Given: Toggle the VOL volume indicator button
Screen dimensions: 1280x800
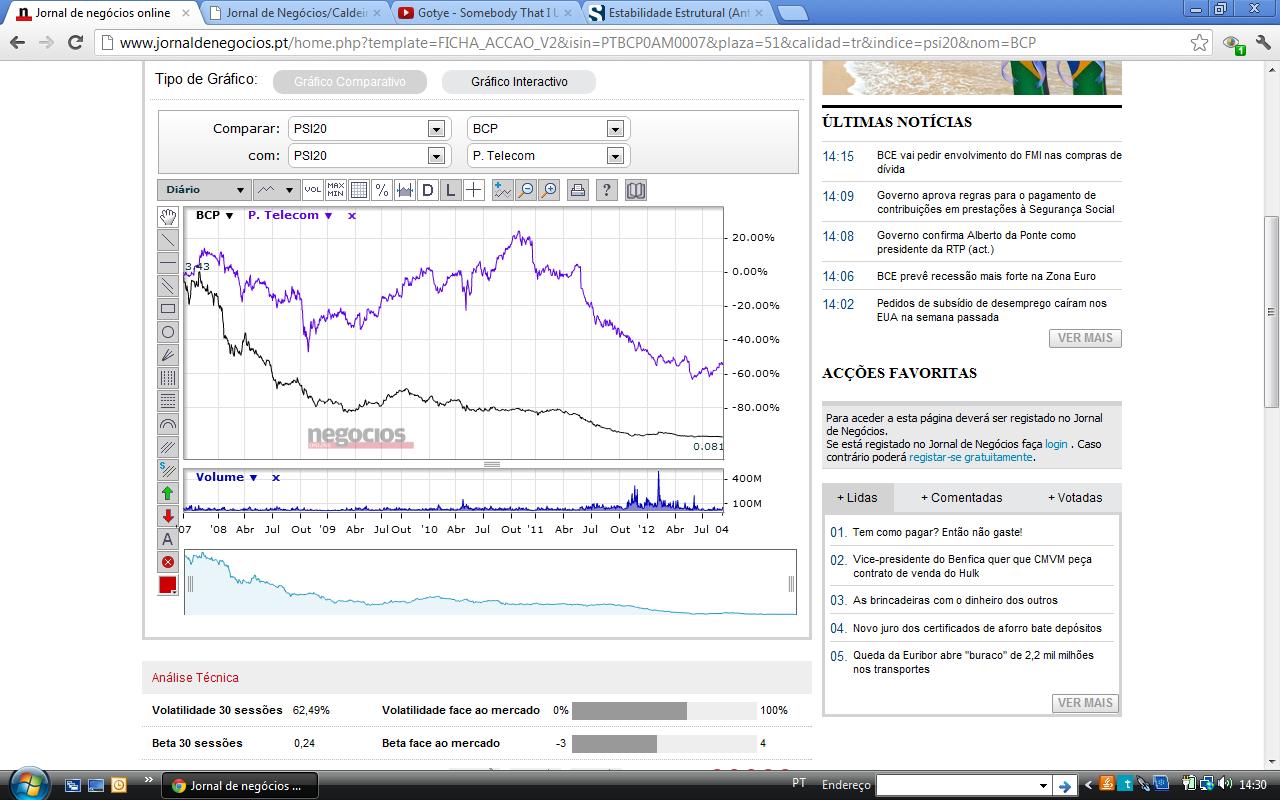Looking at the screenshot, I should (313, 190).
